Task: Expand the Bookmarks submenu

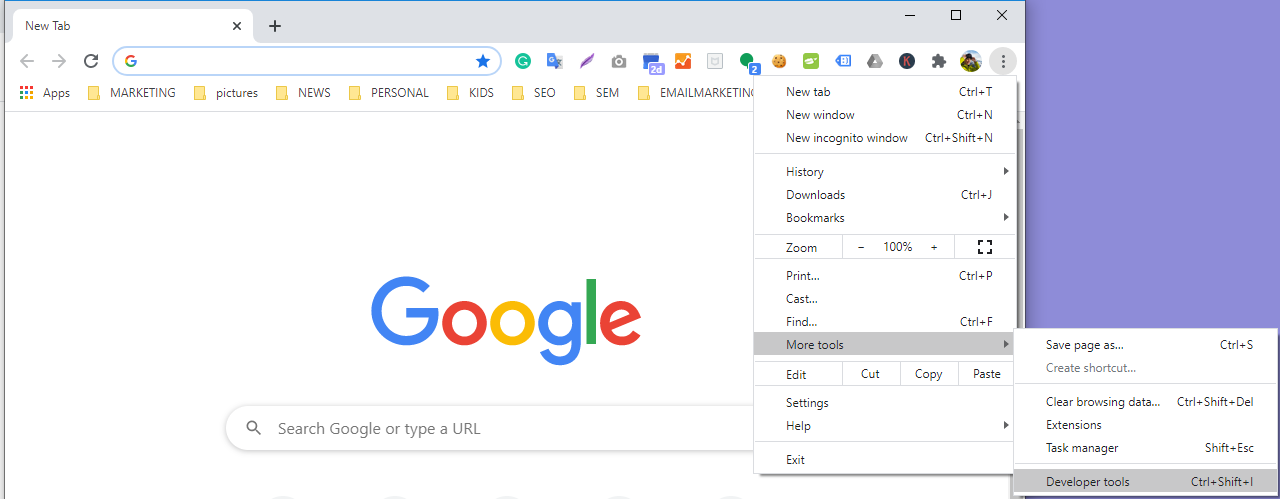Action: (x=884, y=218)
